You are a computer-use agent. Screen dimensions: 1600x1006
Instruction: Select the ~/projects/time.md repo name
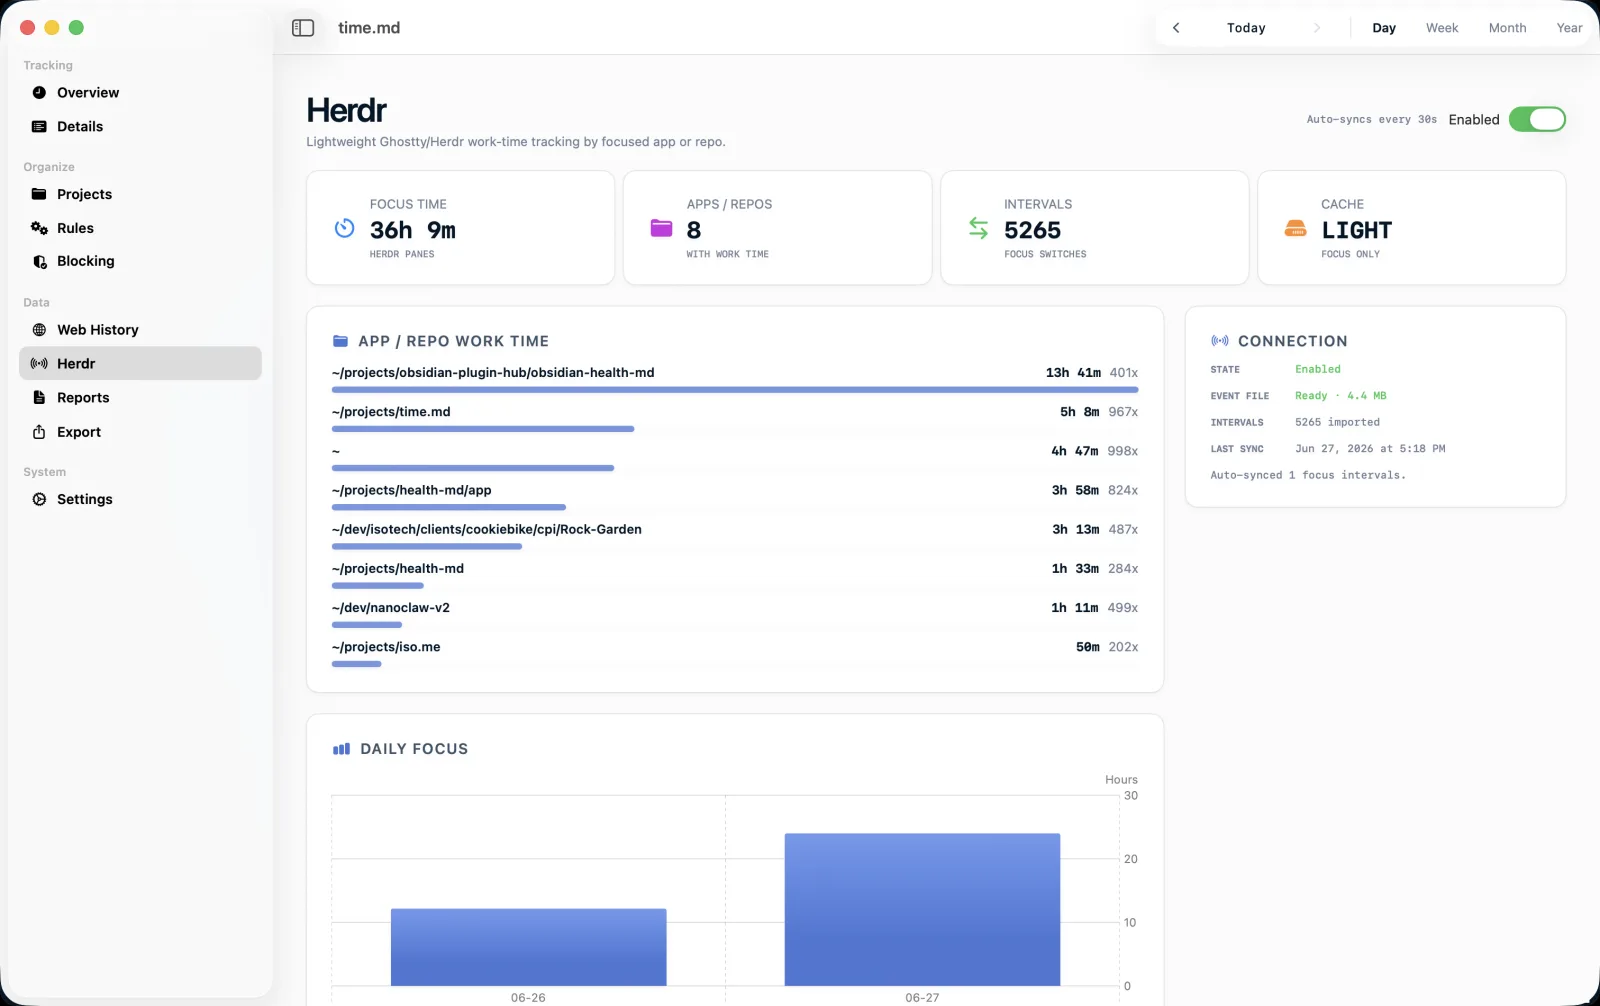(x=391, y=412)
